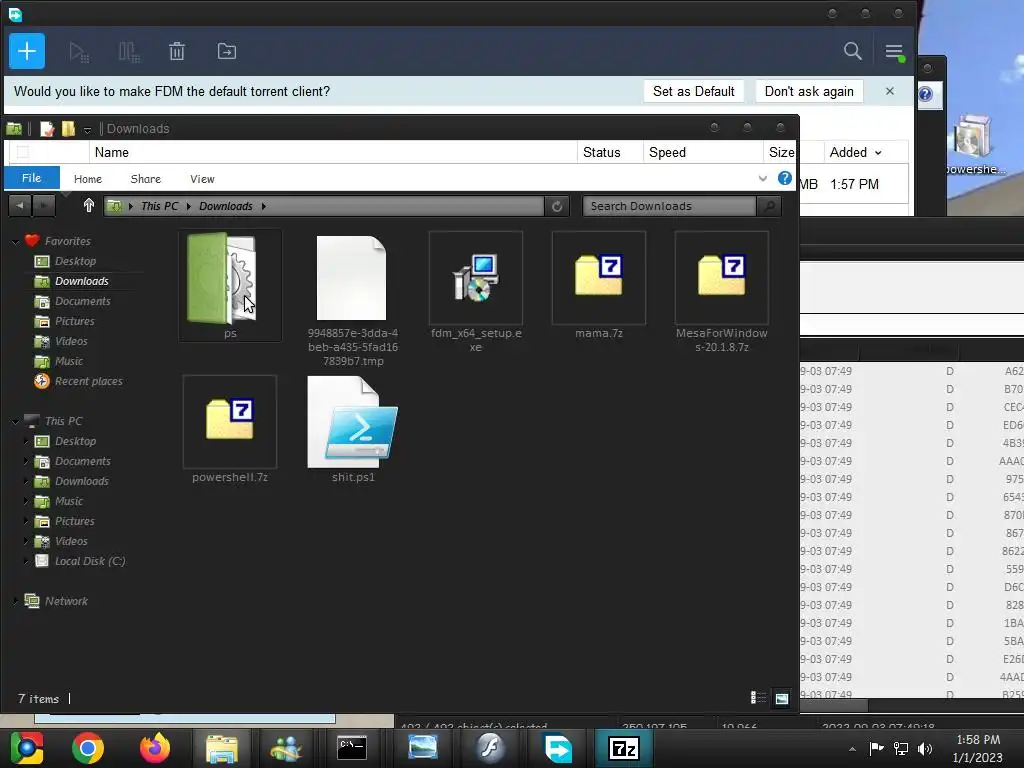Expand Music node under This PC
Viewport: 1024px width, 768px height.
click(27, 502)
